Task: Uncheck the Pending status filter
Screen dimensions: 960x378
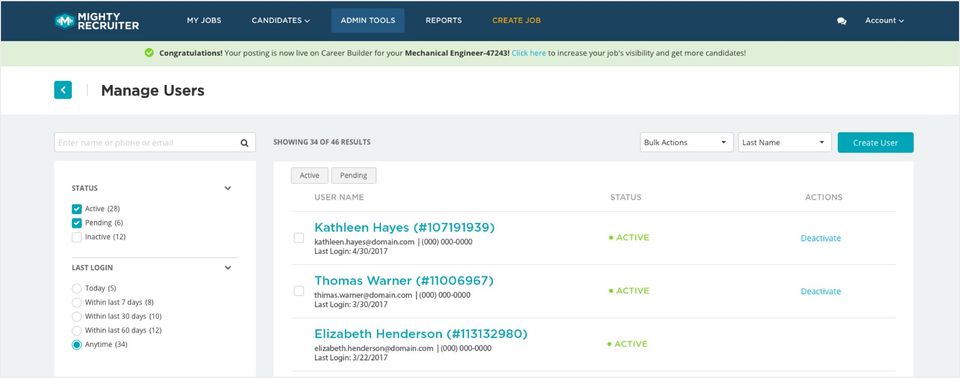Action: (x=77, y=223)
